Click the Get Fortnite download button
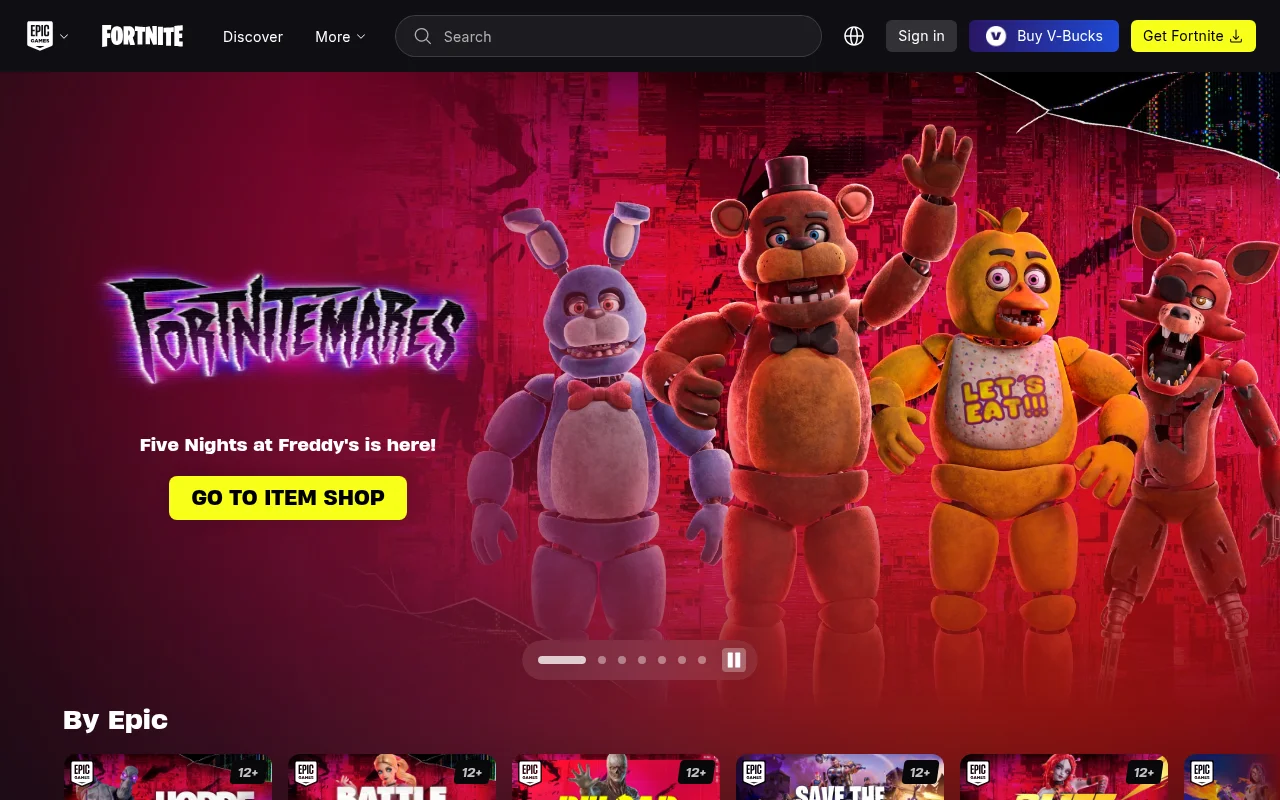 pyautogui.click(x=1193, y=36)
